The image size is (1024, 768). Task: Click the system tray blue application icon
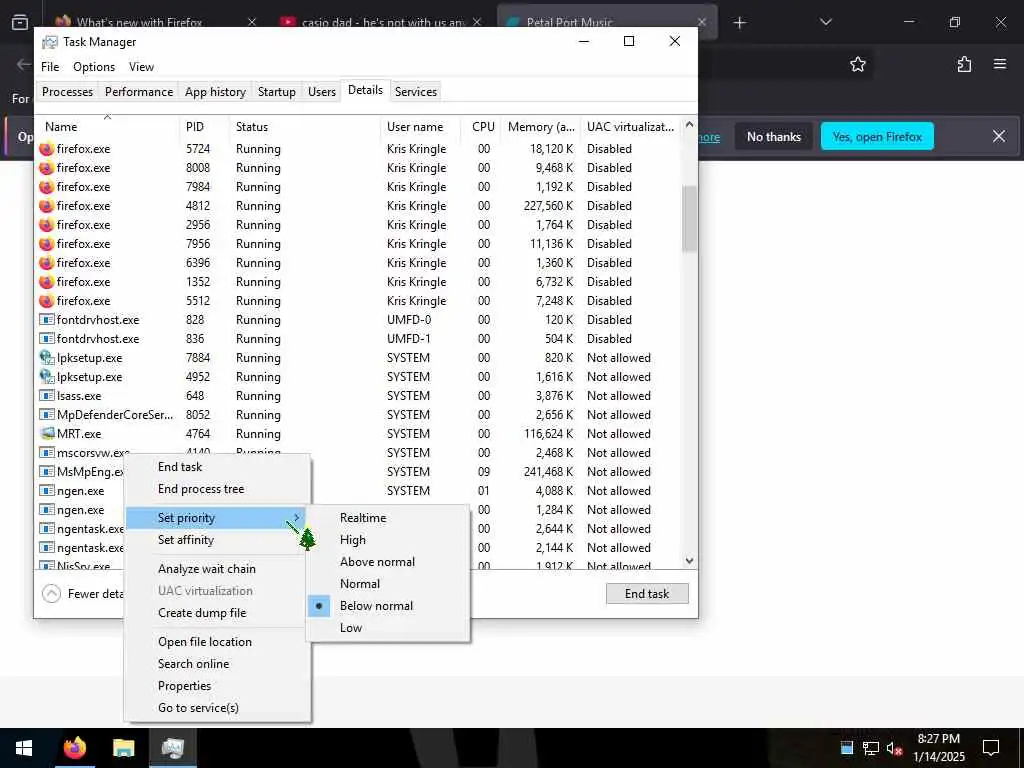pyautogui.click(x=846, y=748)
